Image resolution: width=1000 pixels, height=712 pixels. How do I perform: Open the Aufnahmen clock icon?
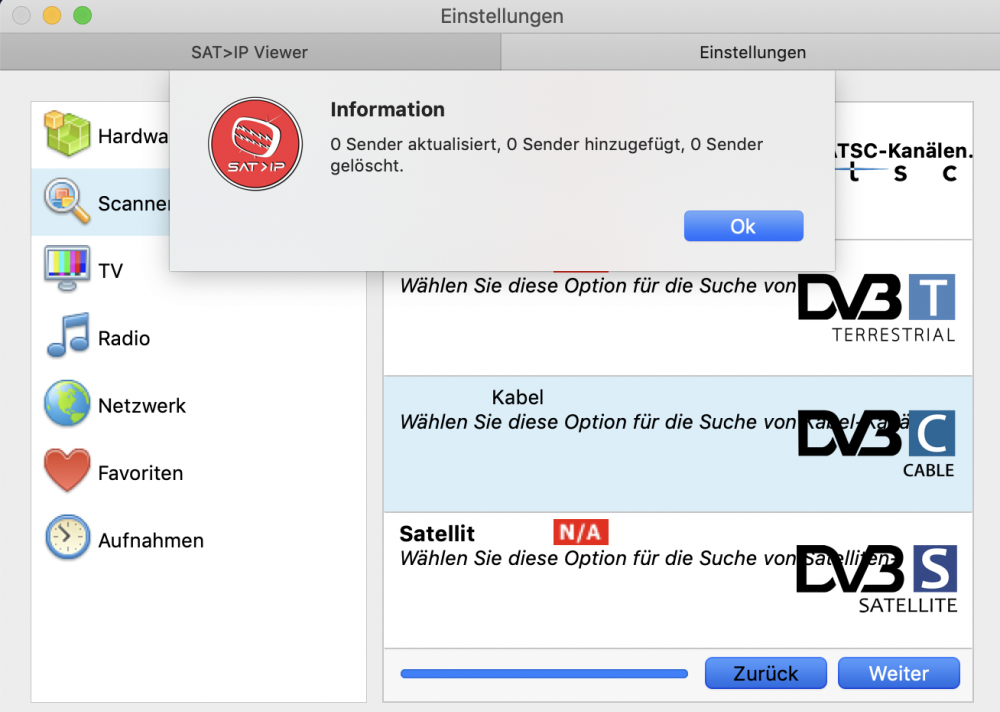67,538
